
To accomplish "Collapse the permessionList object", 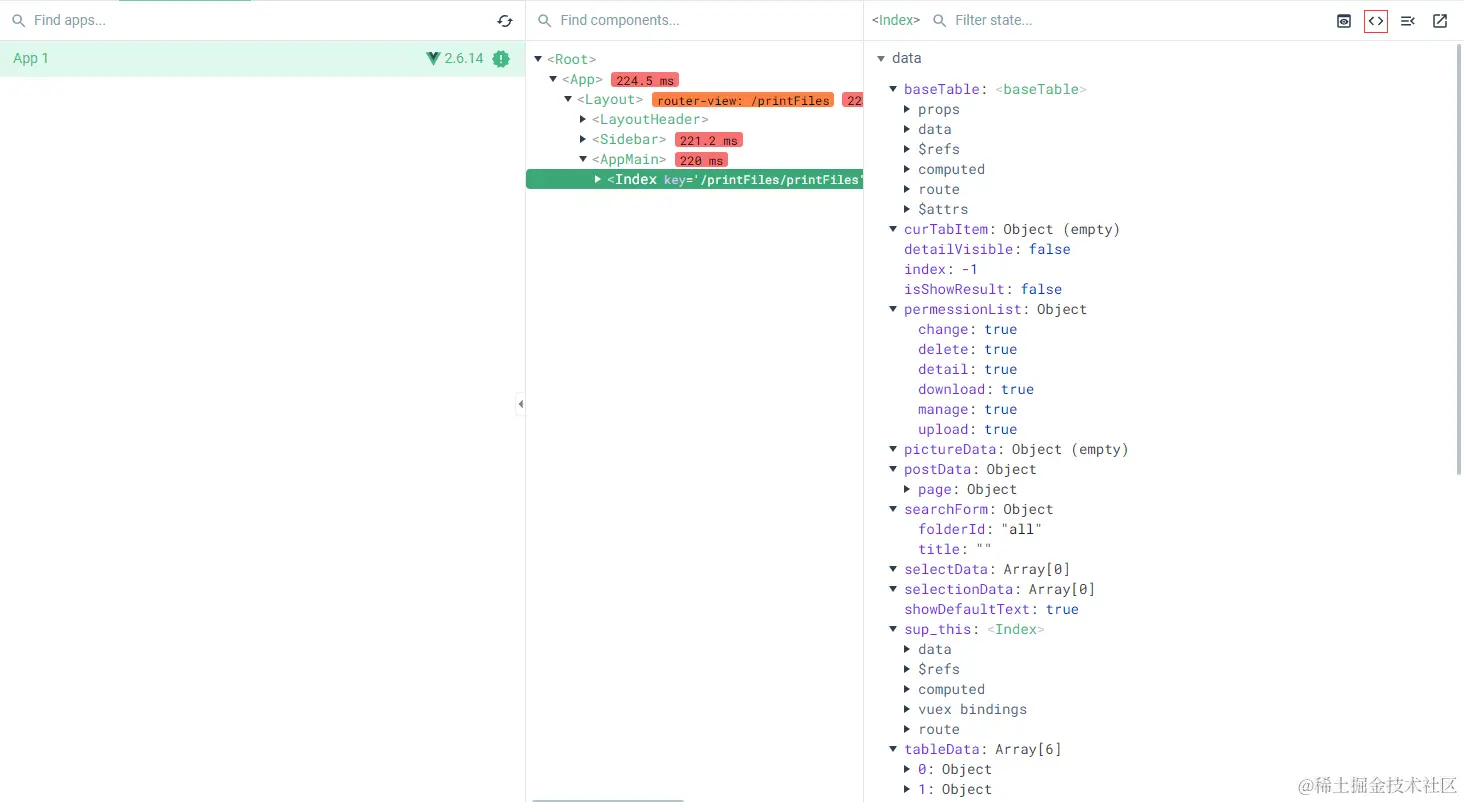I will coord(893,309).
